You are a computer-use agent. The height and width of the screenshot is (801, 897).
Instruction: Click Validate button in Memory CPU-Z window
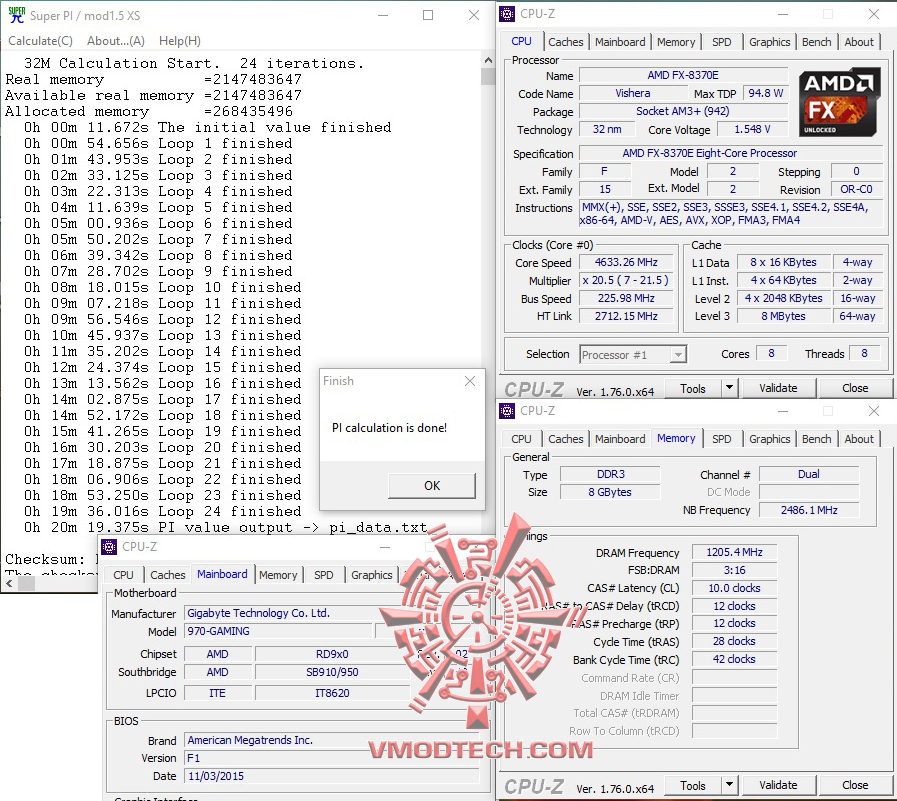coord(778,785)
